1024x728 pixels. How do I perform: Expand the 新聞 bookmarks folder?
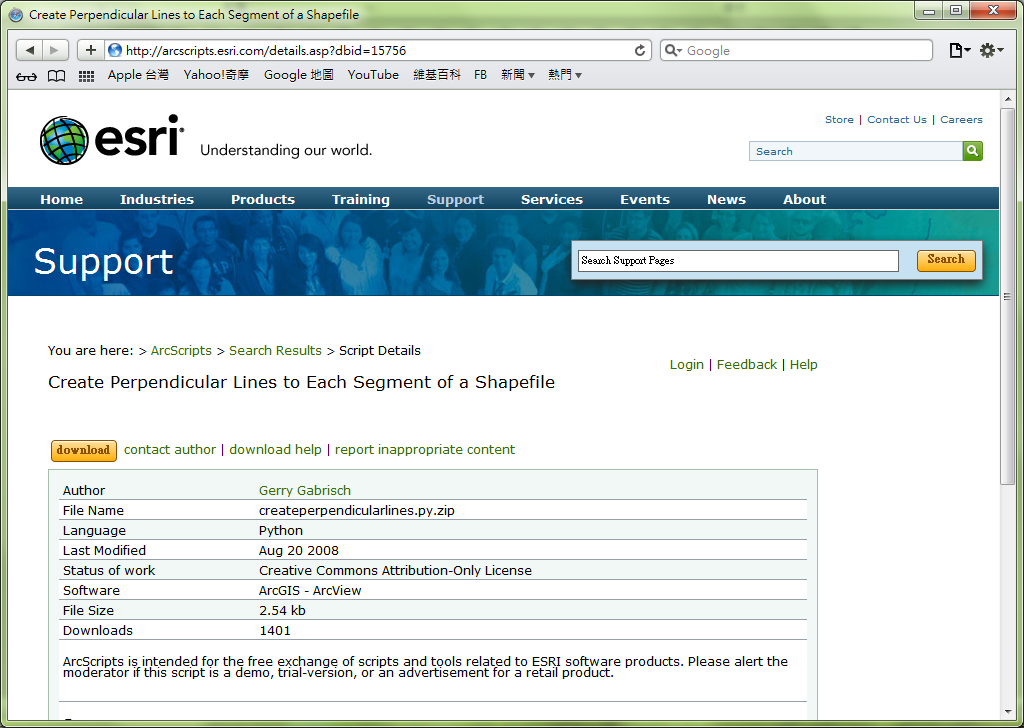pyautogui.click(x=518, y=75)
